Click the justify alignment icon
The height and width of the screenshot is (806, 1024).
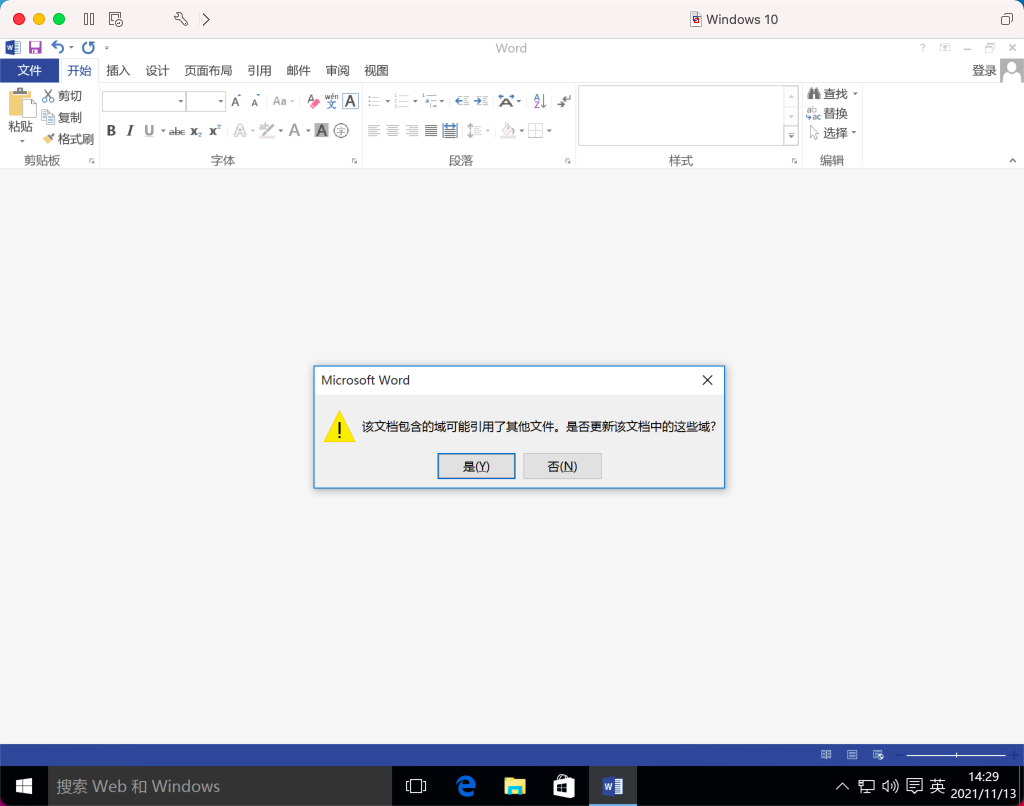coord(430,131)
